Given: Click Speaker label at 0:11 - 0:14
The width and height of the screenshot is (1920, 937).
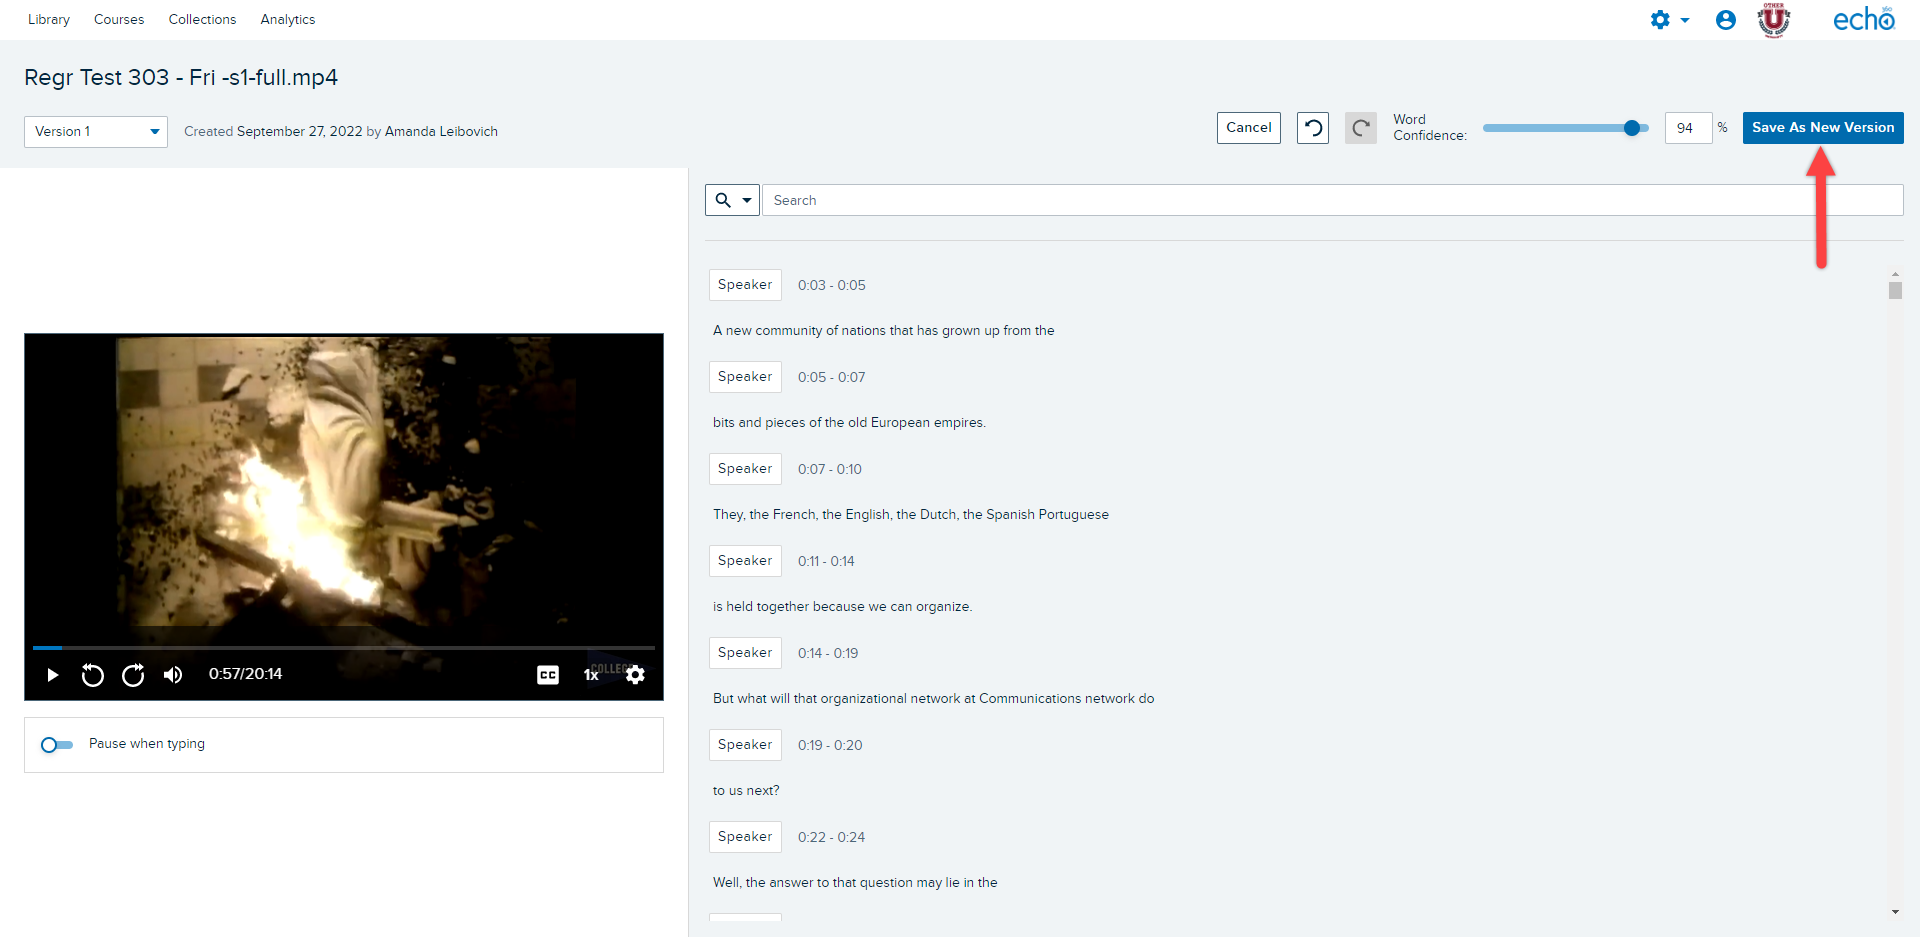Looking at the screenshot, I should (x=745, y=561).
